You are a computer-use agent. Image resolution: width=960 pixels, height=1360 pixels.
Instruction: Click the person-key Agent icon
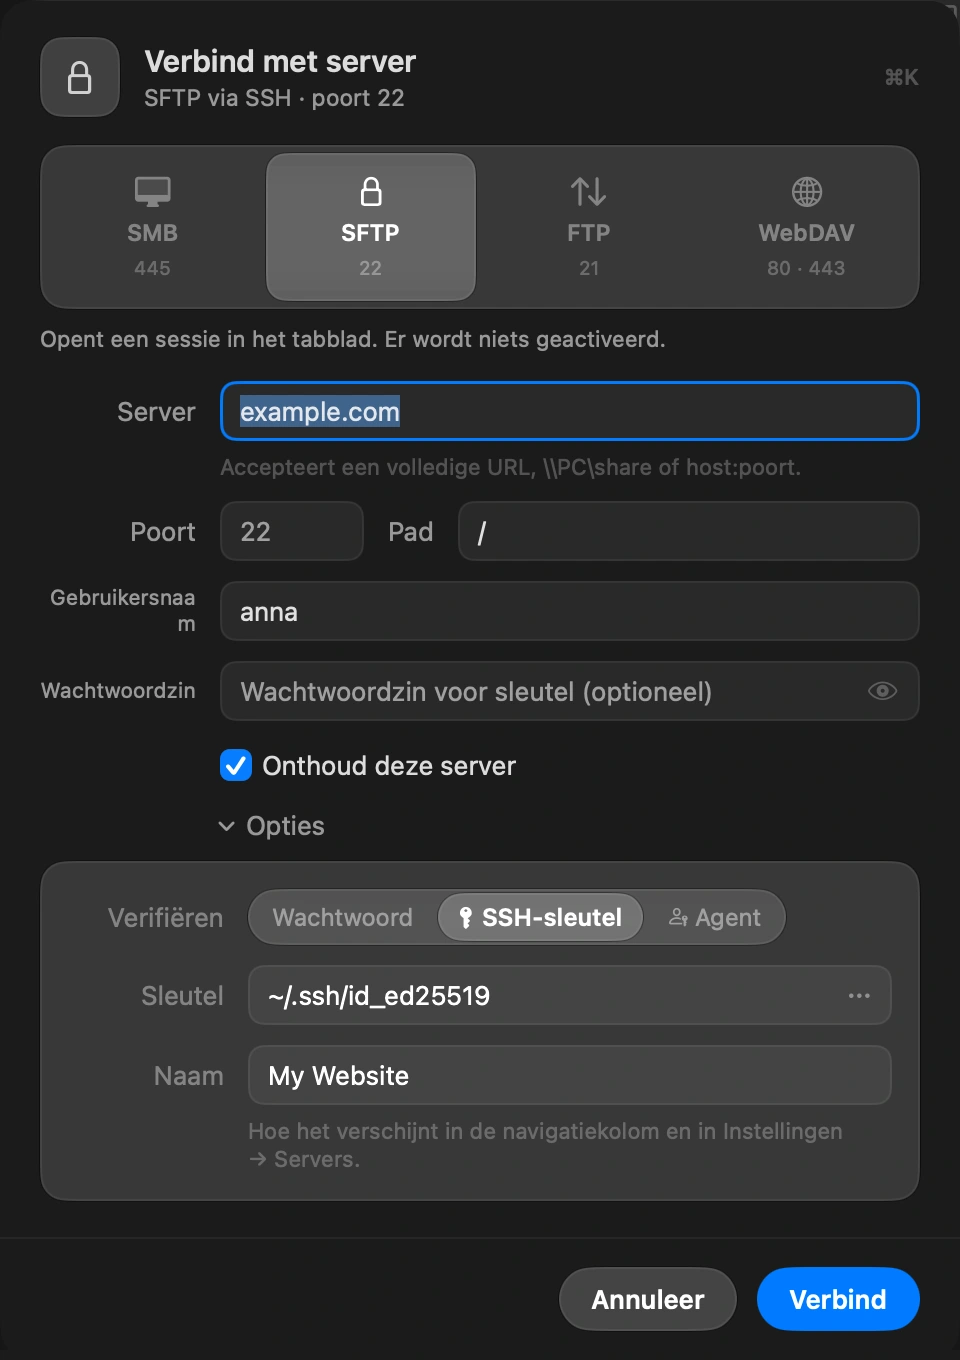[678, 918]
